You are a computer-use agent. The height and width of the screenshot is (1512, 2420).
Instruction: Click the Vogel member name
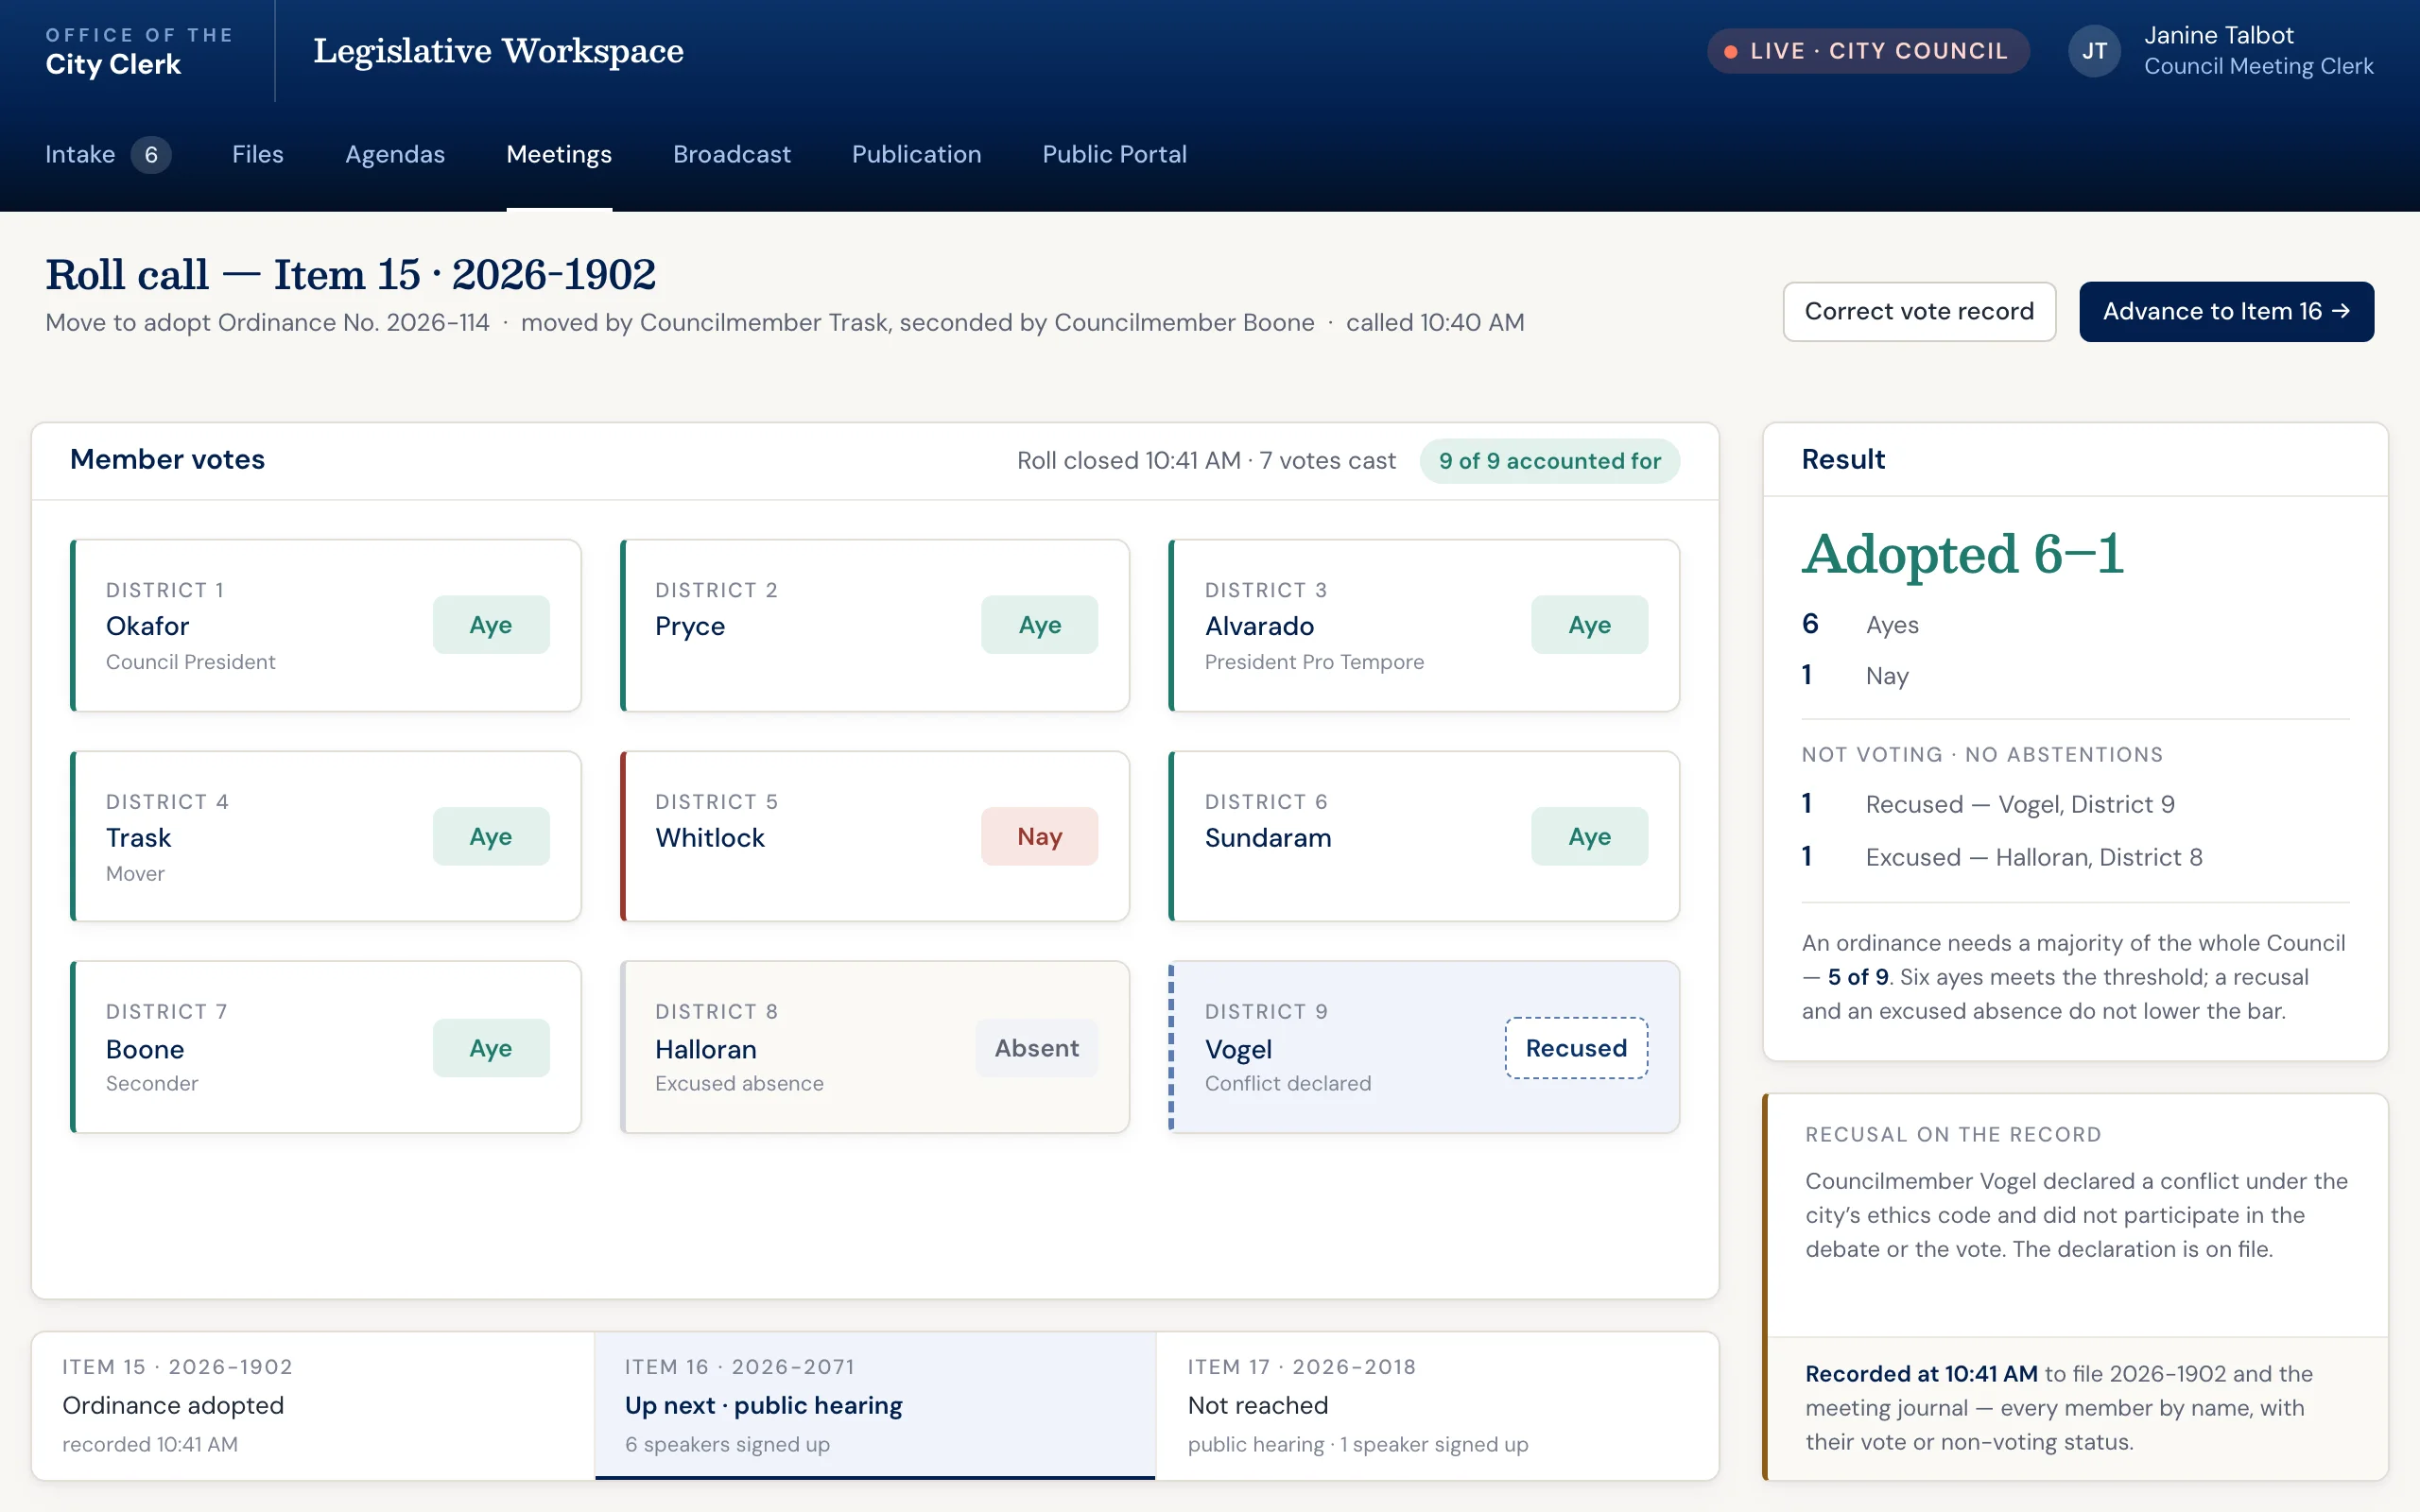[x=1238, y=1049]
